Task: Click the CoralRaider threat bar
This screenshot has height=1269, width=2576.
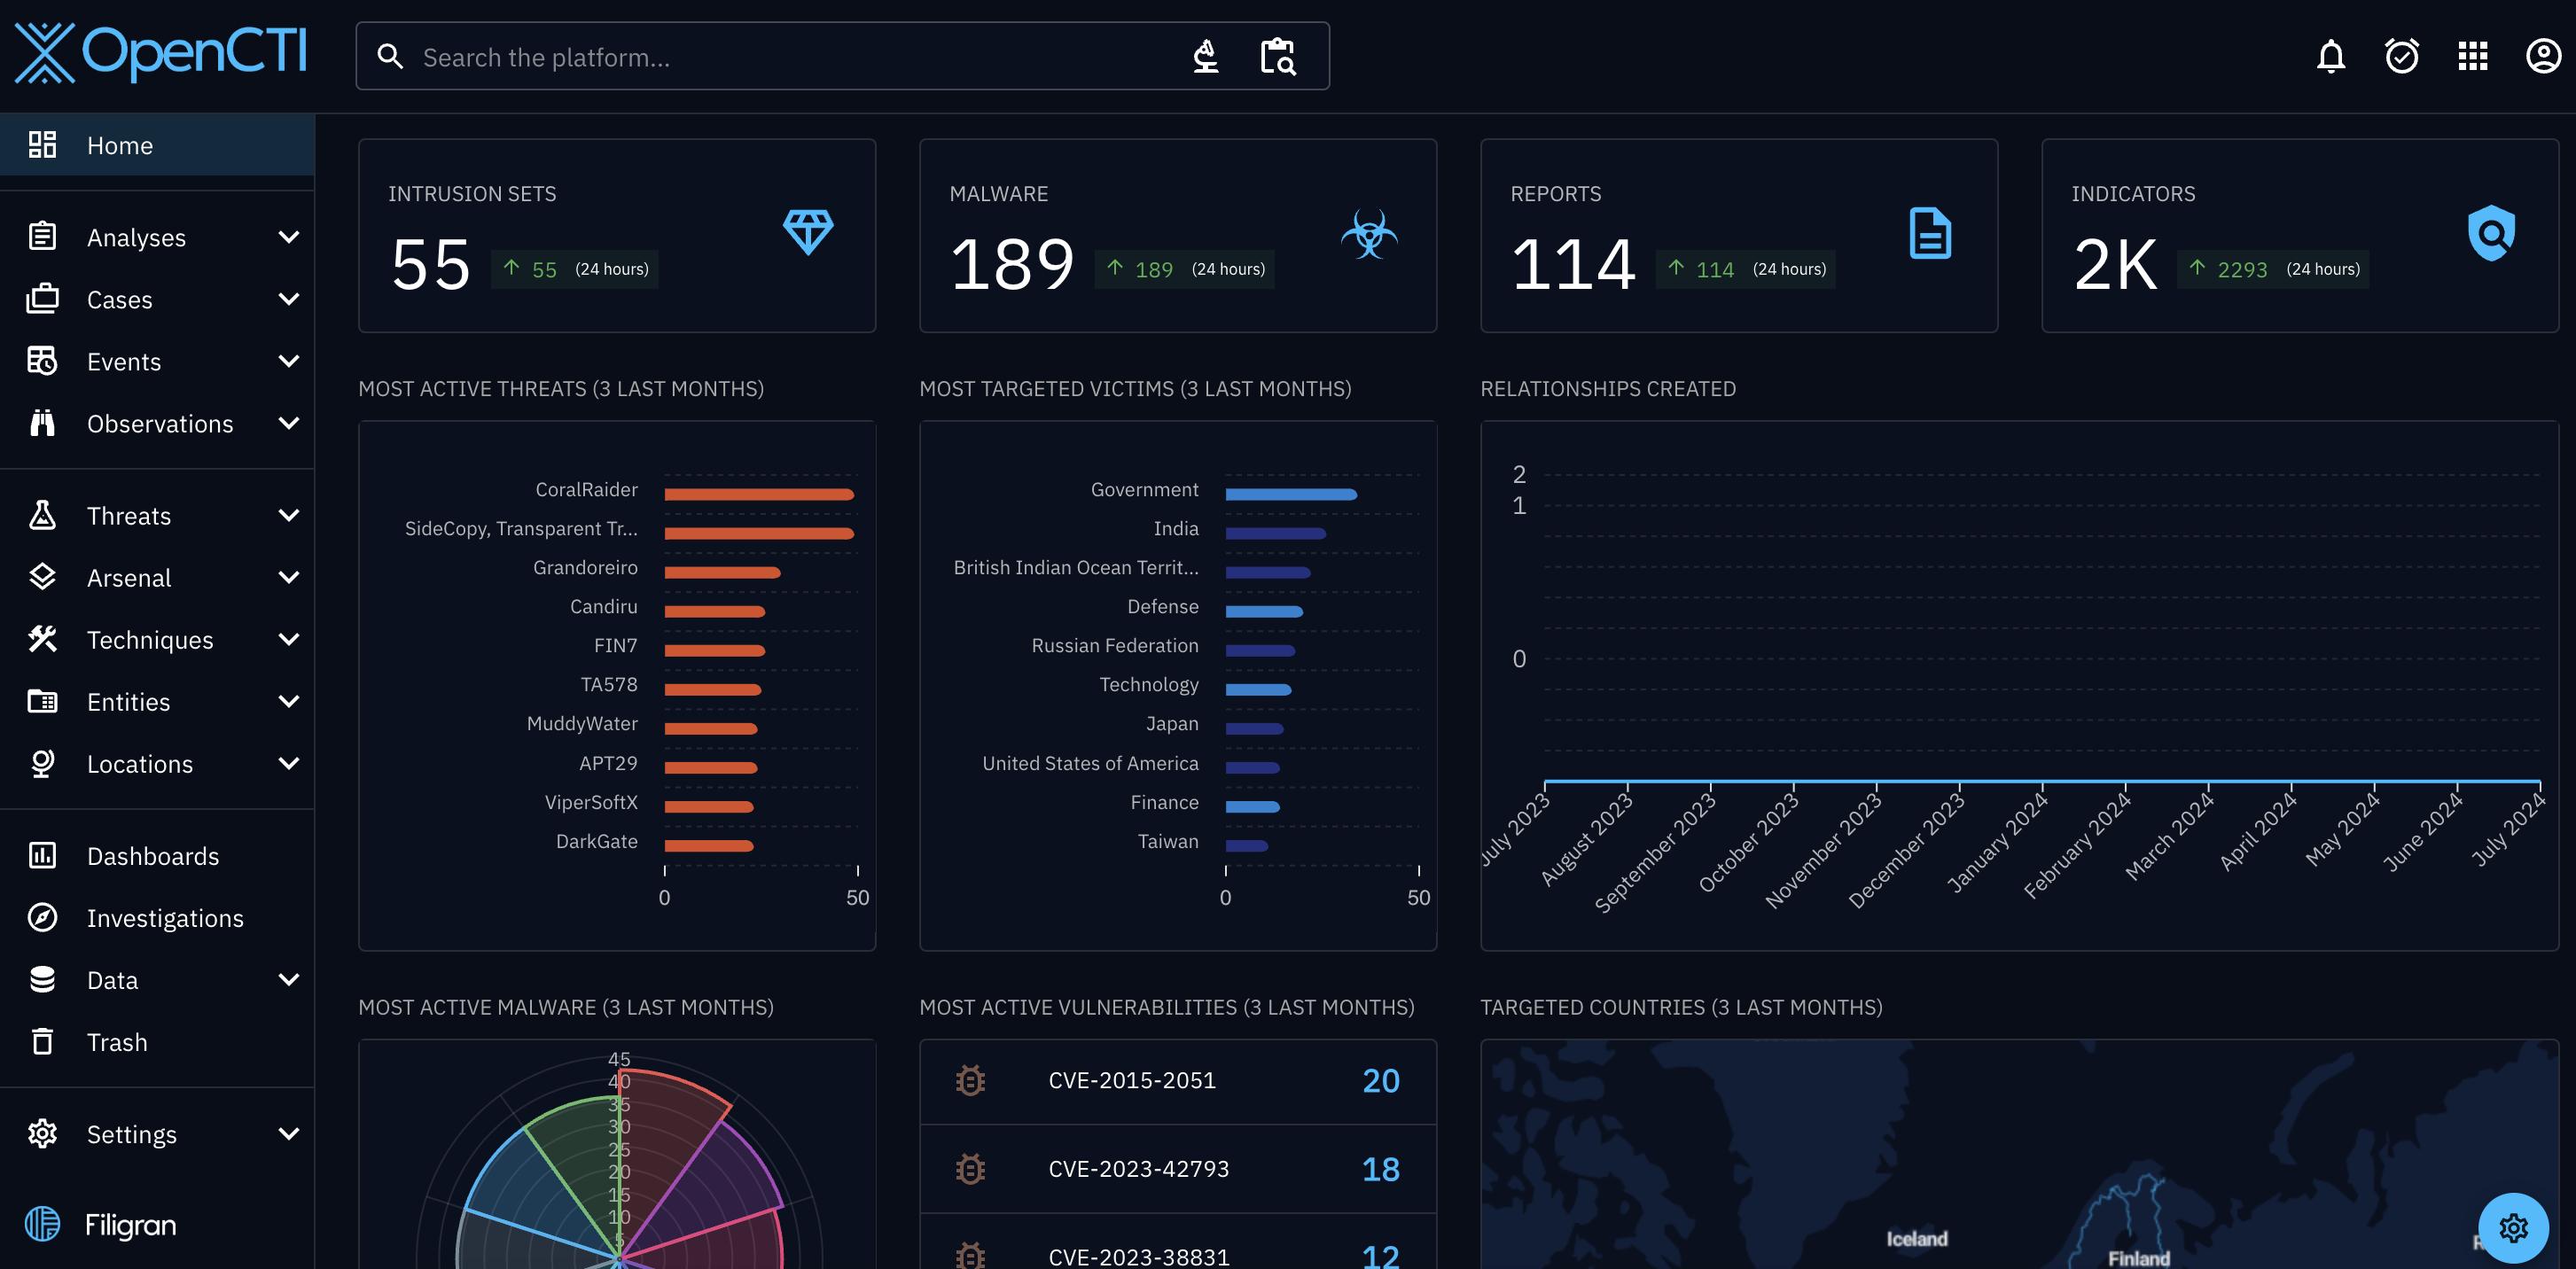Action: click(x=759, y=494)
